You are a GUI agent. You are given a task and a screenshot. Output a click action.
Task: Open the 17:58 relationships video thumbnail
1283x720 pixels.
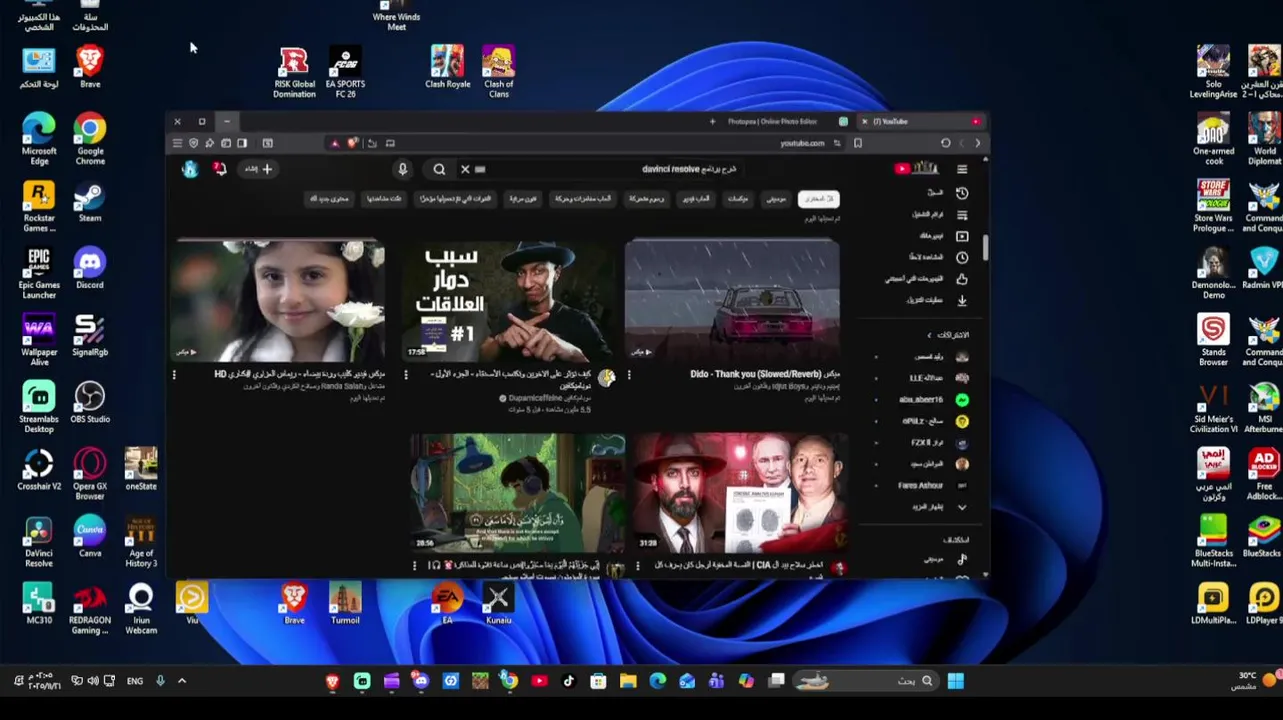(x=509, y=300)
